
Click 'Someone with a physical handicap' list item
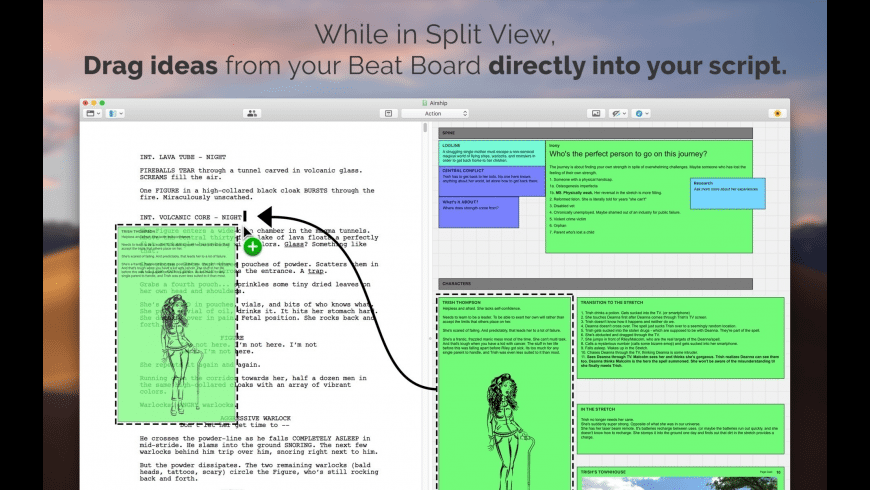tap(582, 180)
